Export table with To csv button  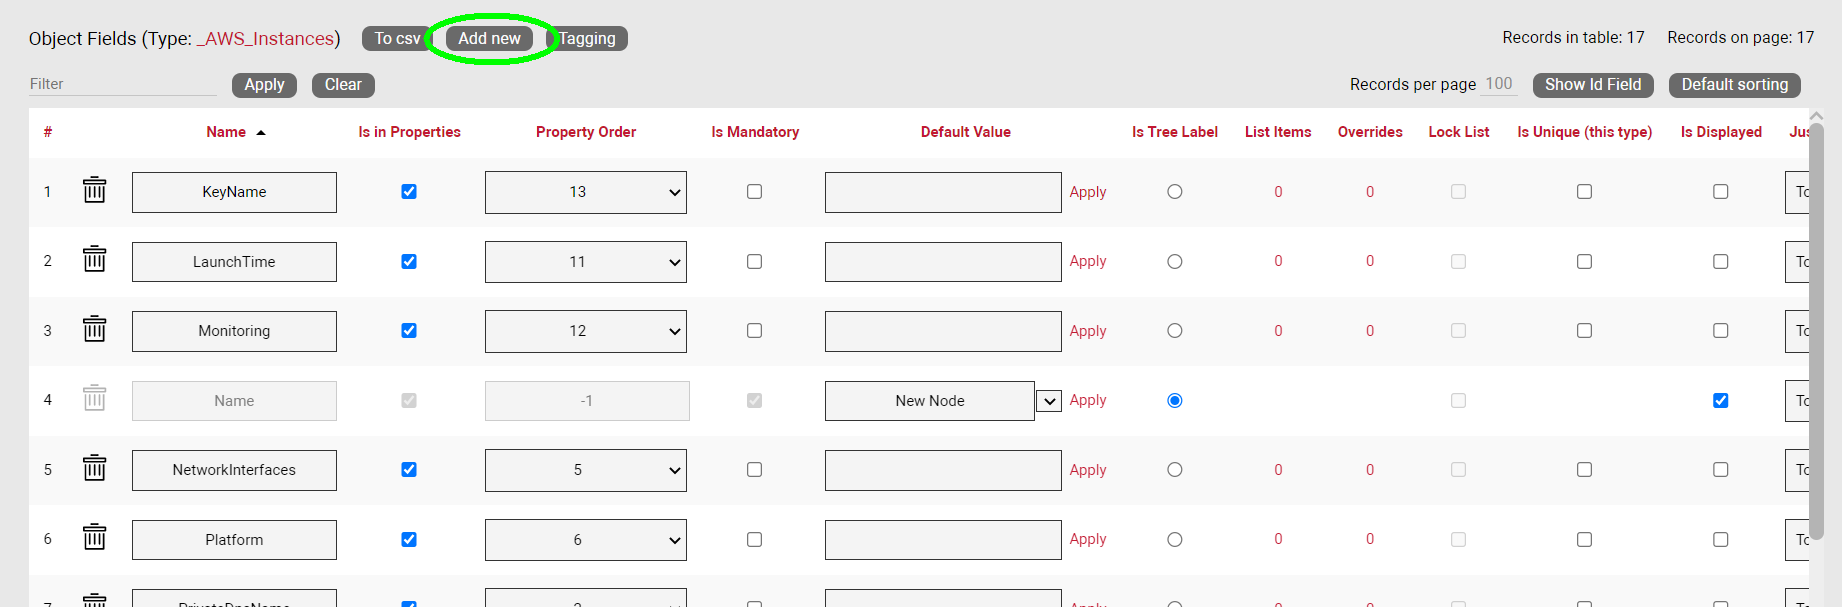(x=397, y=39)
